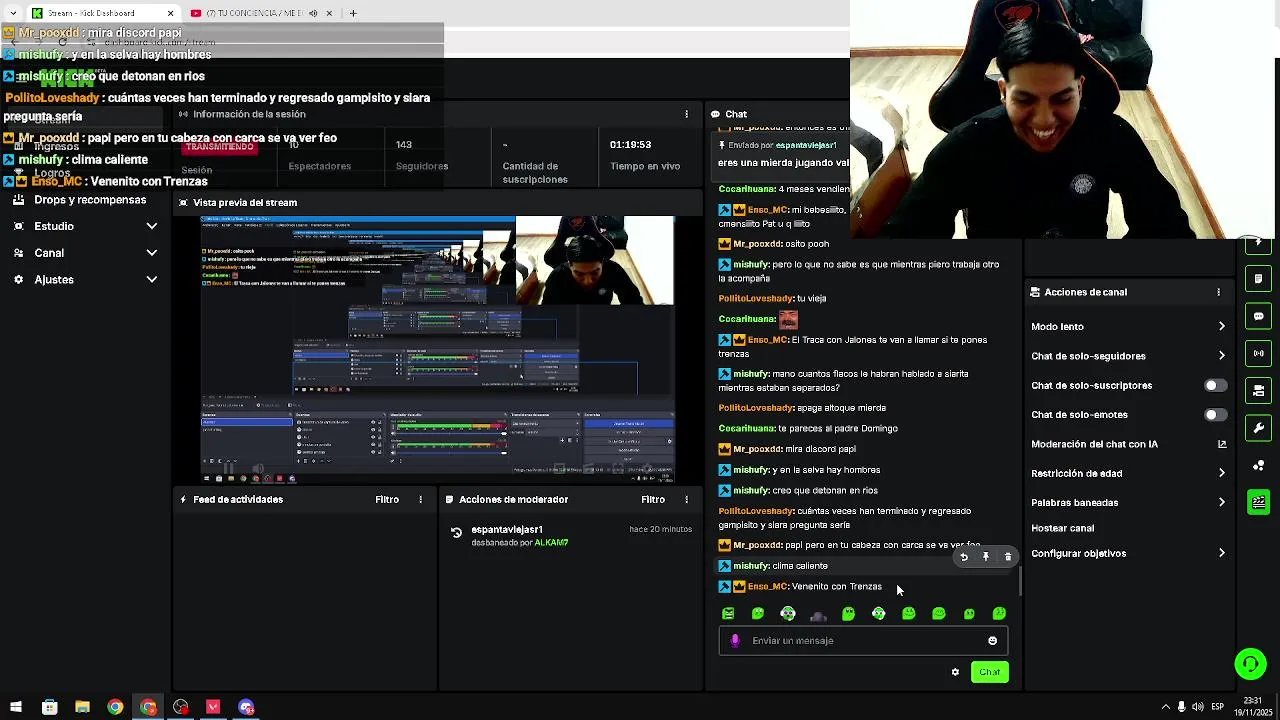1280x720 pixels.
Task: Open external link for Moderación del chat con IA
Action: tap(1222, 444)
